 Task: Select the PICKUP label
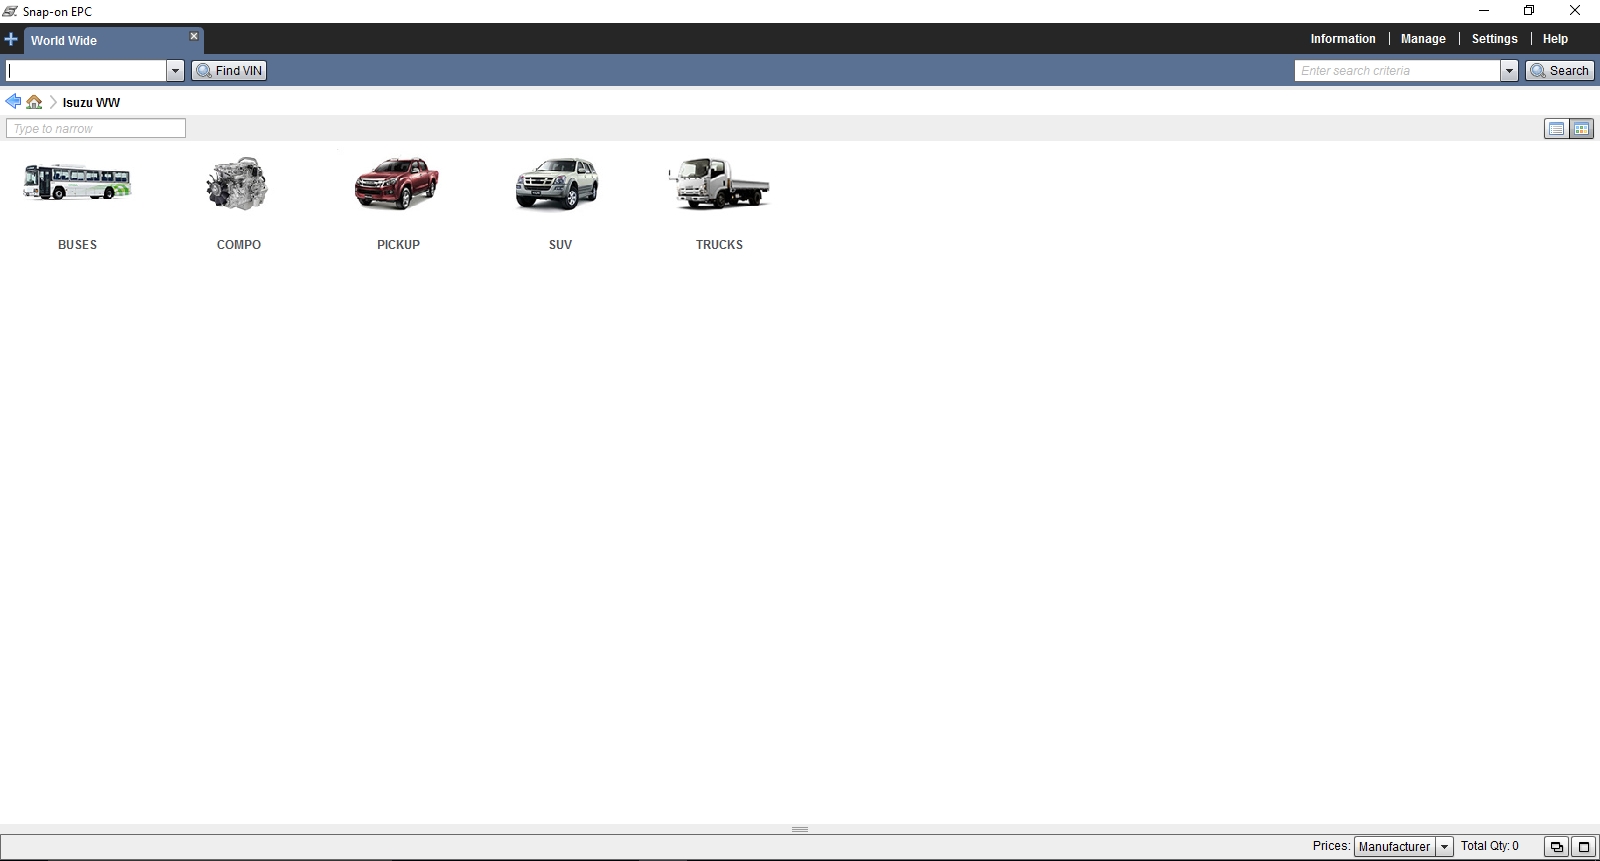click(x=398, y=245)
